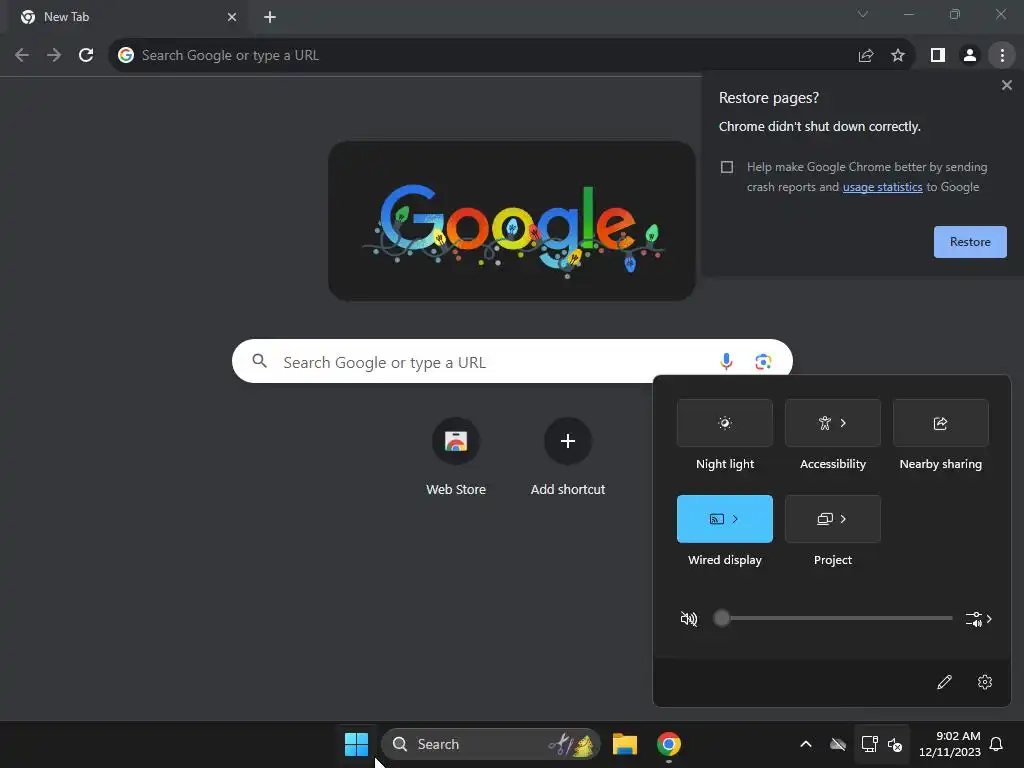Viewport: 1024px width, 768px height.
Task: Enable sending crash reports checkbox
Action: coord(727,167)
